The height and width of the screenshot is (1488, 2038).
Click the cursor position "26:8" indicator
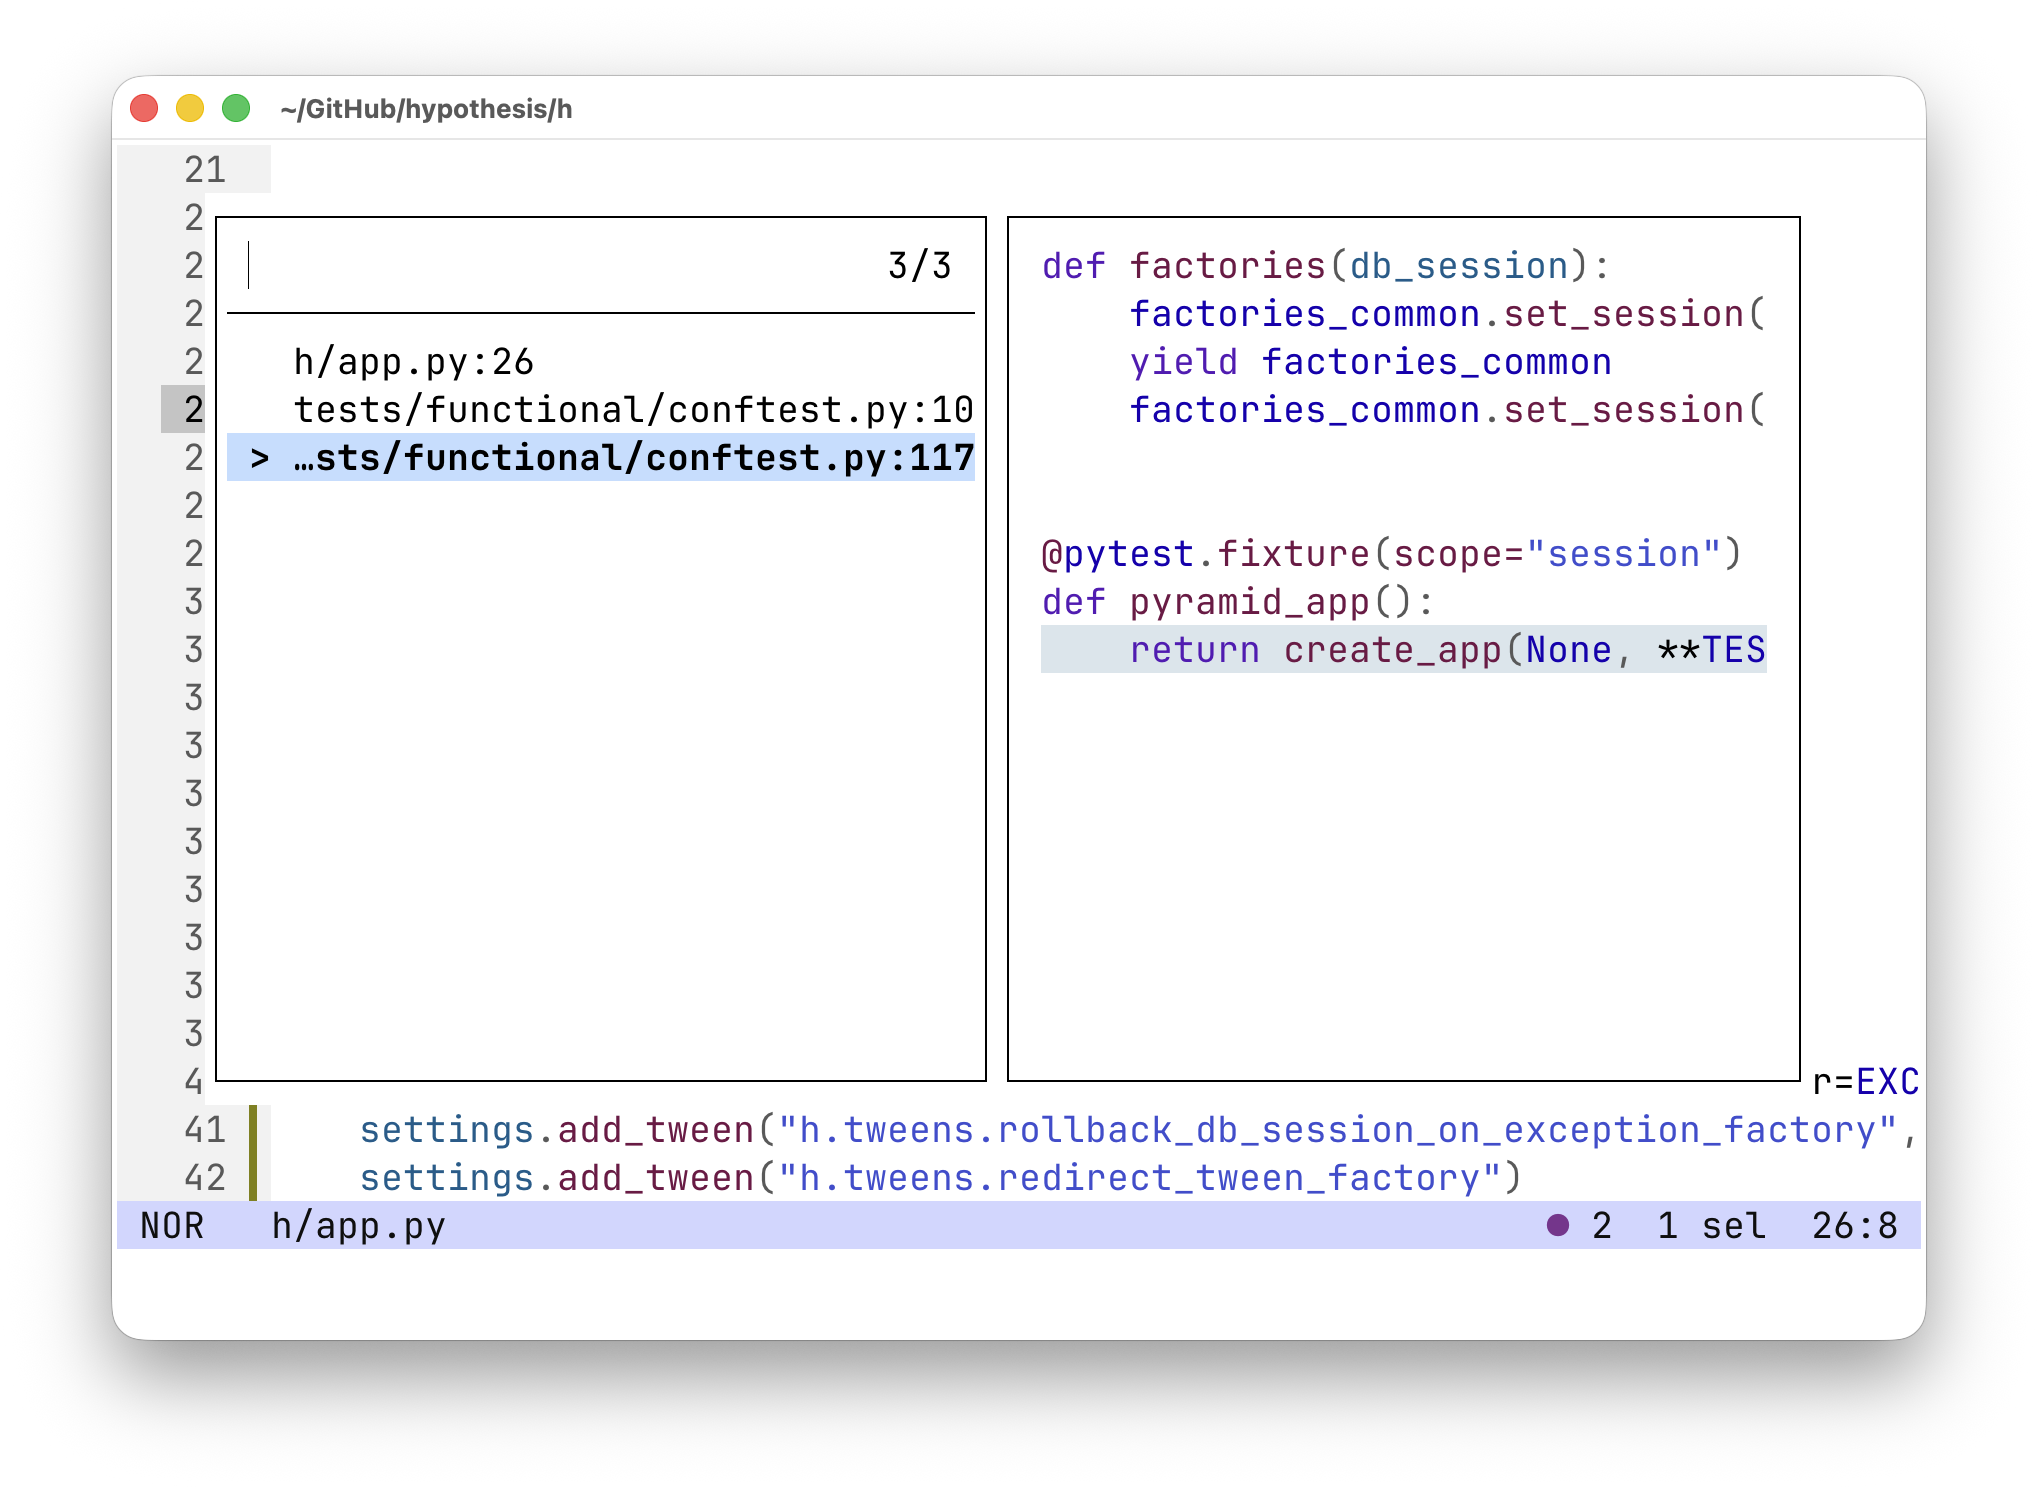pos(1860,1226)
